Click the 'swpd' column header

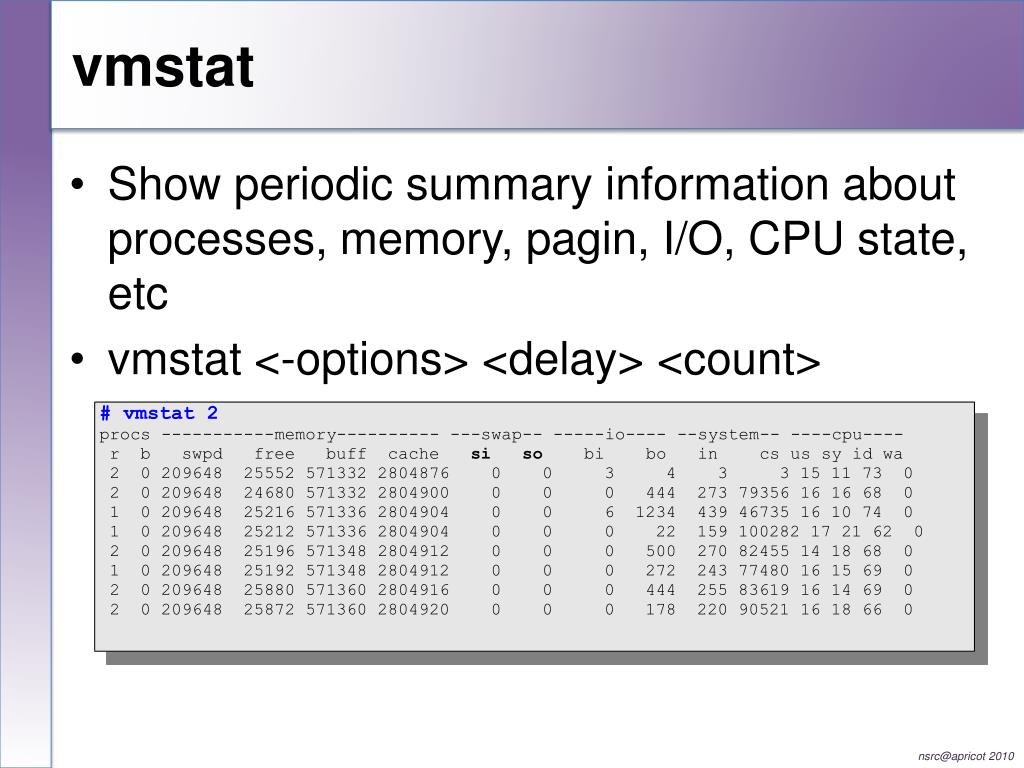202,455
